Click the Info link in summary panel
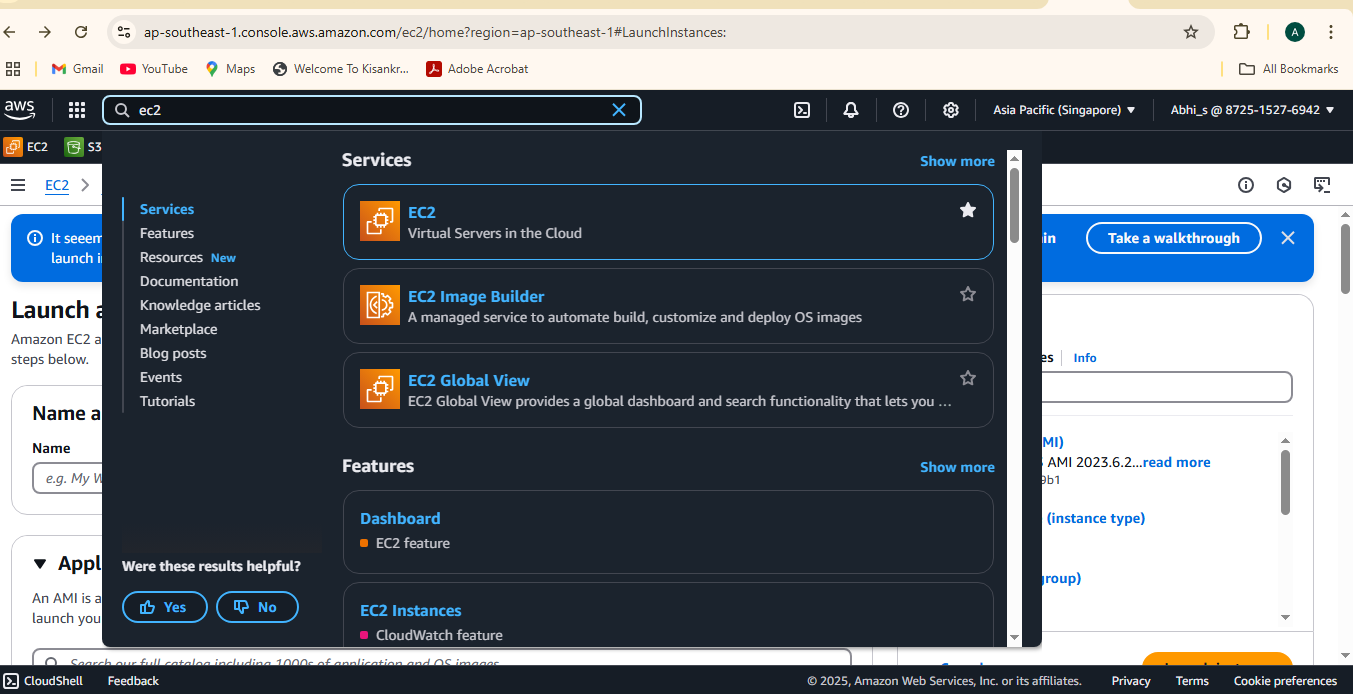 tap(1085, 357)
